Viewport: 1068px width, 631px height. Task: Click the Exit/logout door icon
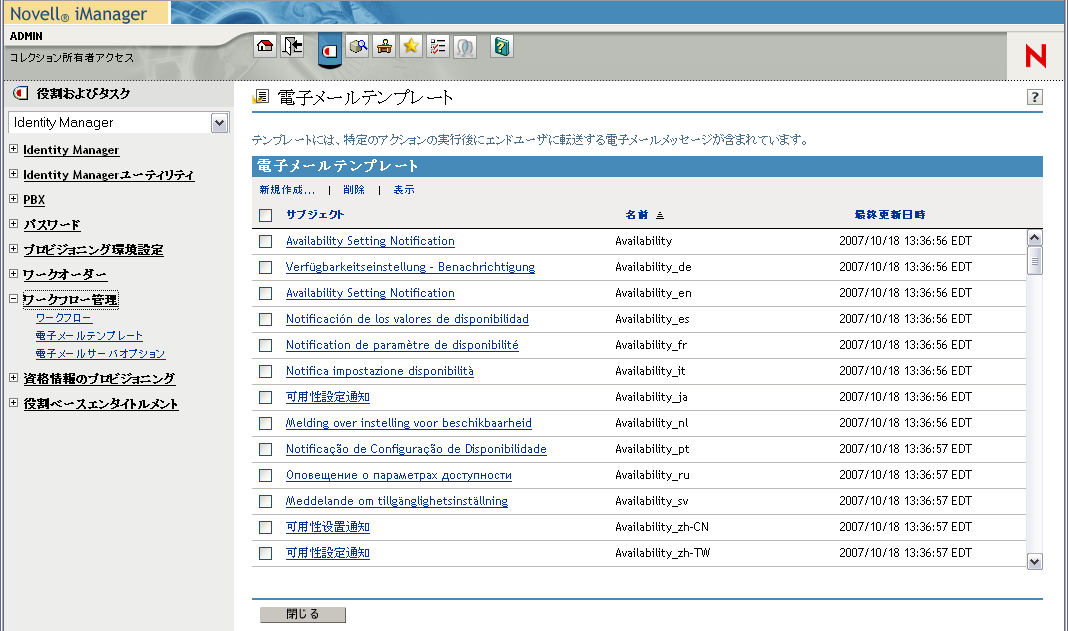[292, 46]
